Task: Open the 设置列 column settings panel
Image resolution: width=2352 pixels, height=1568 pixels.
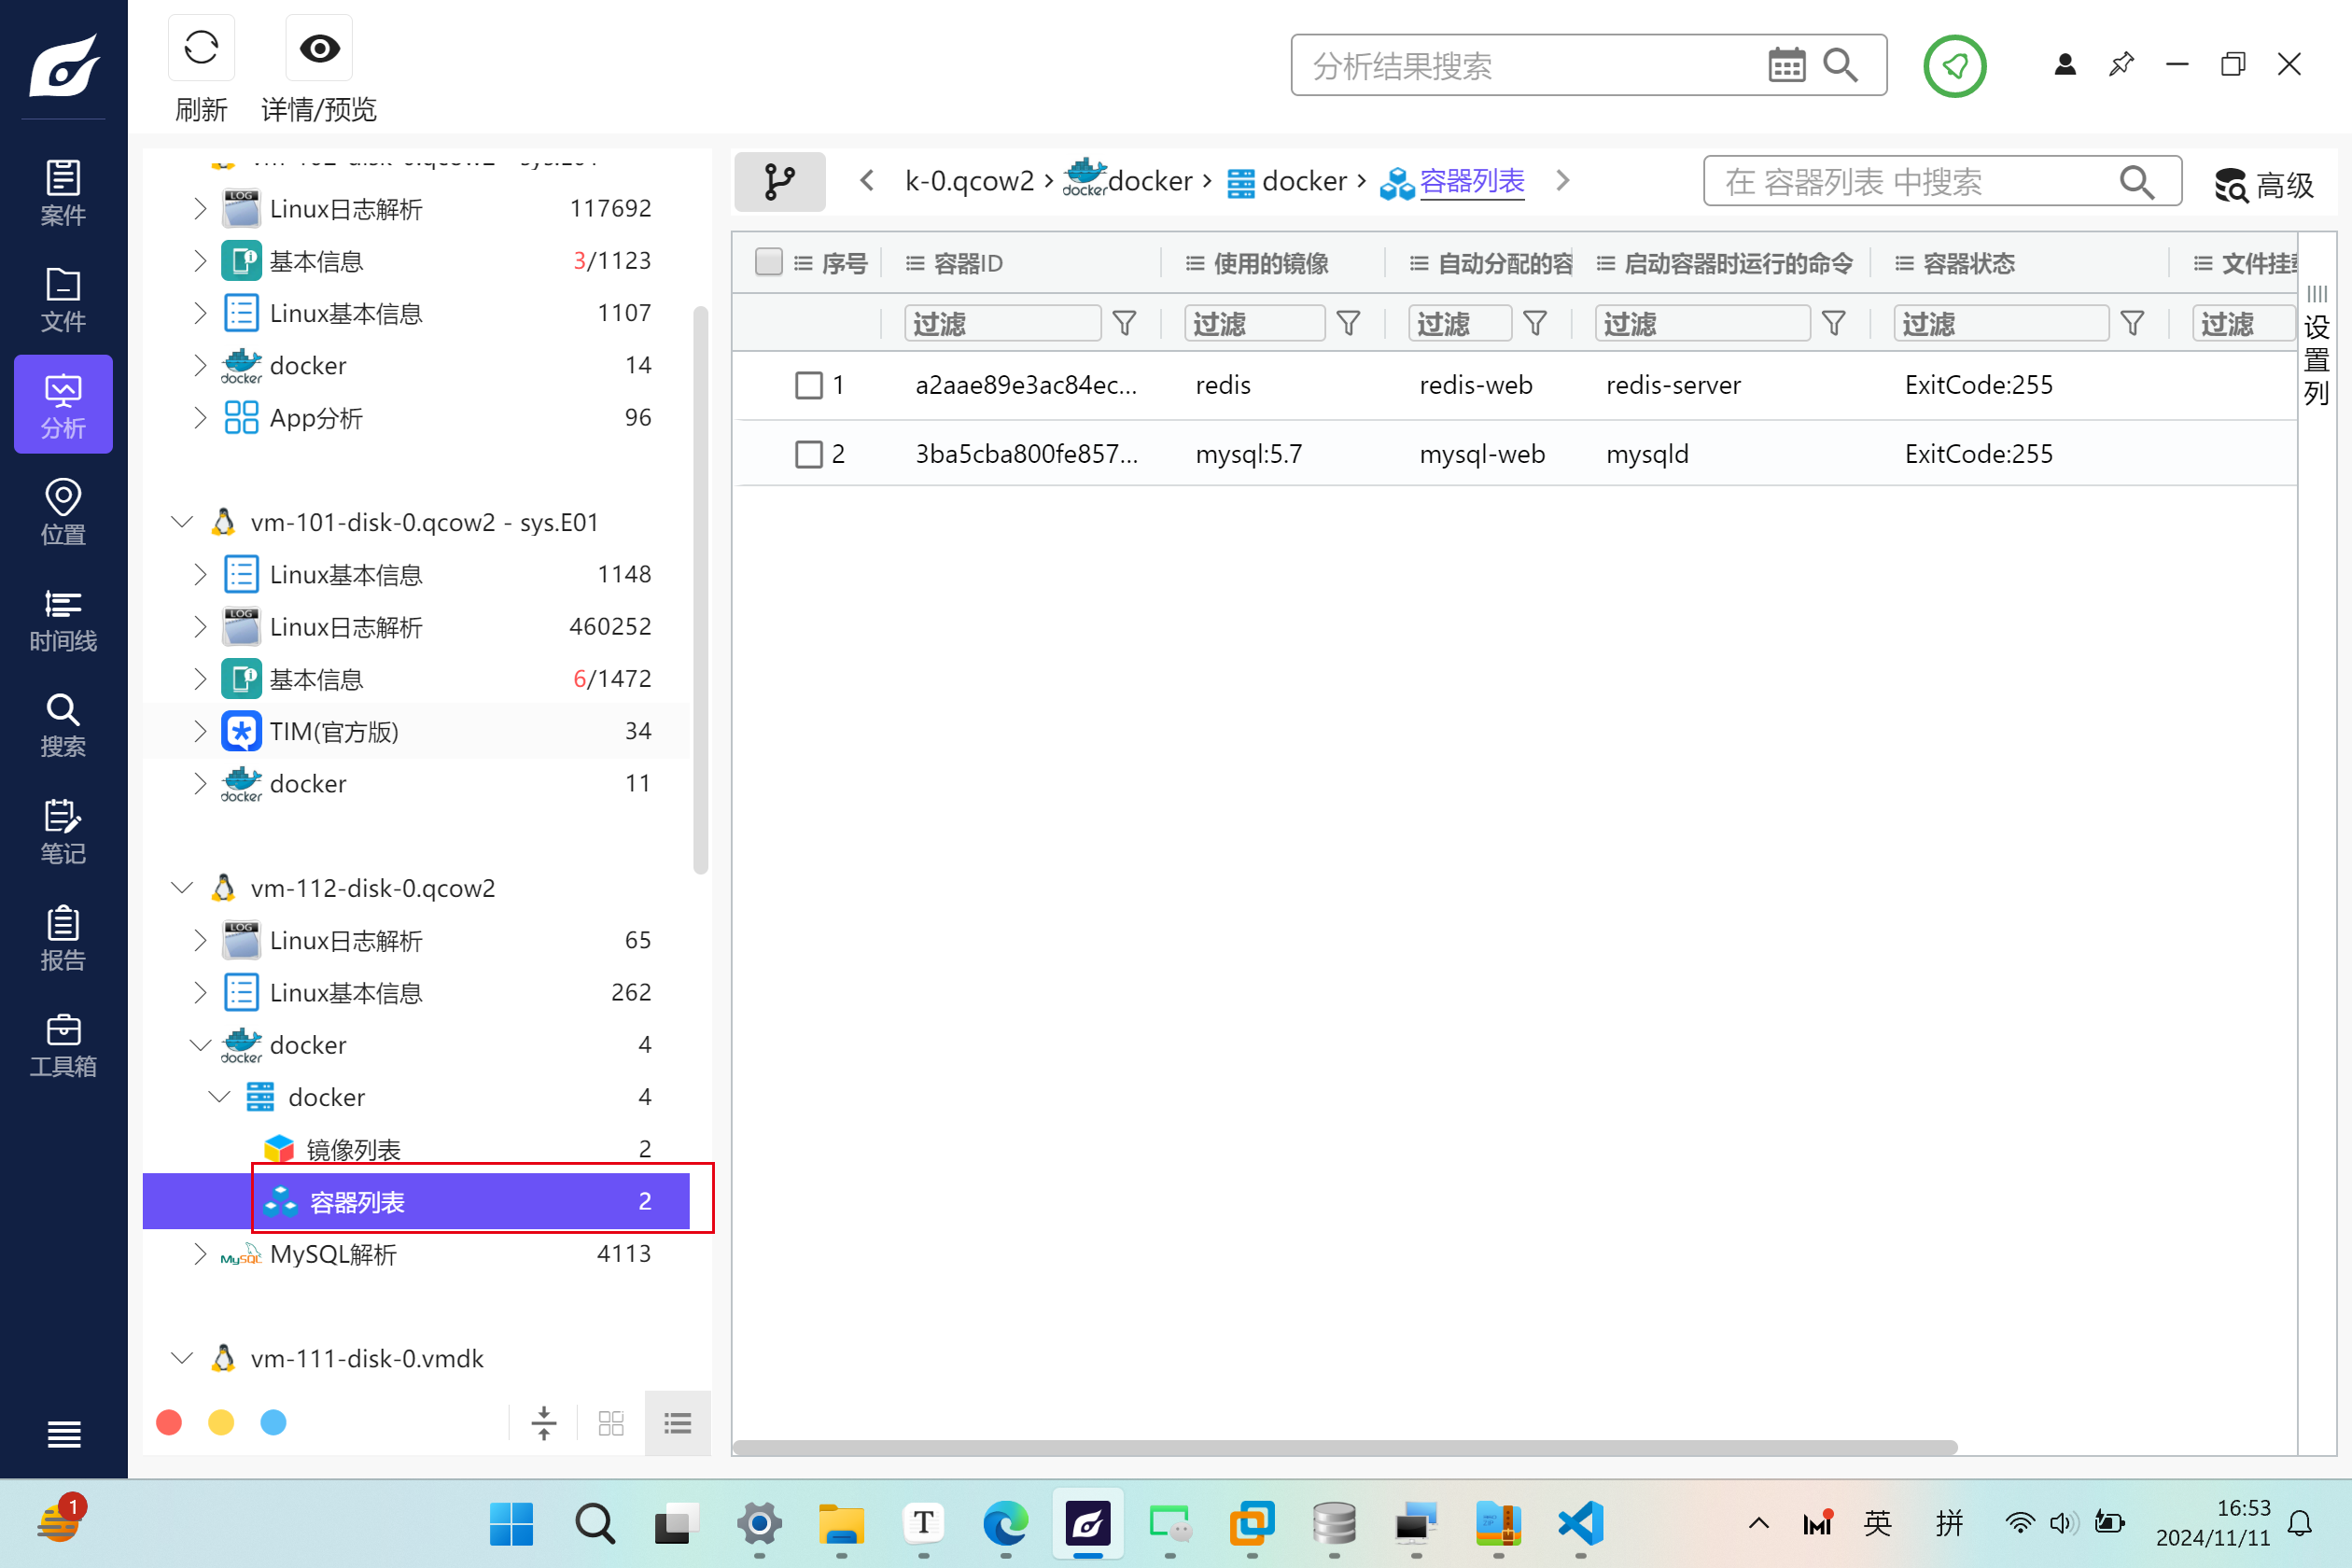Action: (2316, 346)
